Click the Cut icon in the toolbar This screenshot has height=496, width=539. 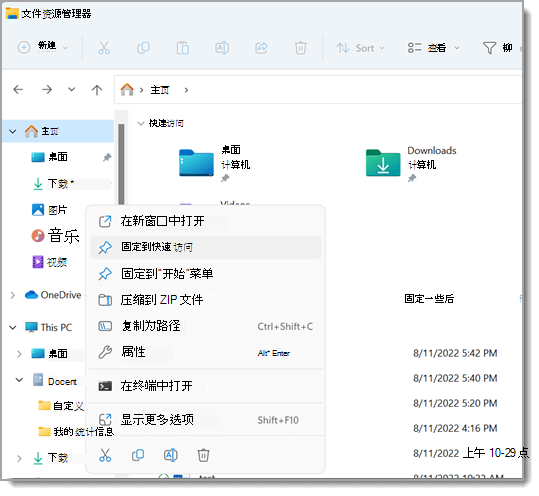click(104, 48)
